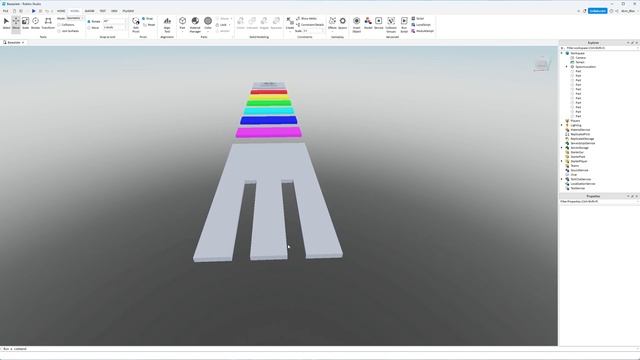The height and width of the screenshot is (360, 640).
Task: Open the Effects gameplay tool
Action: (x=332, y=23)
